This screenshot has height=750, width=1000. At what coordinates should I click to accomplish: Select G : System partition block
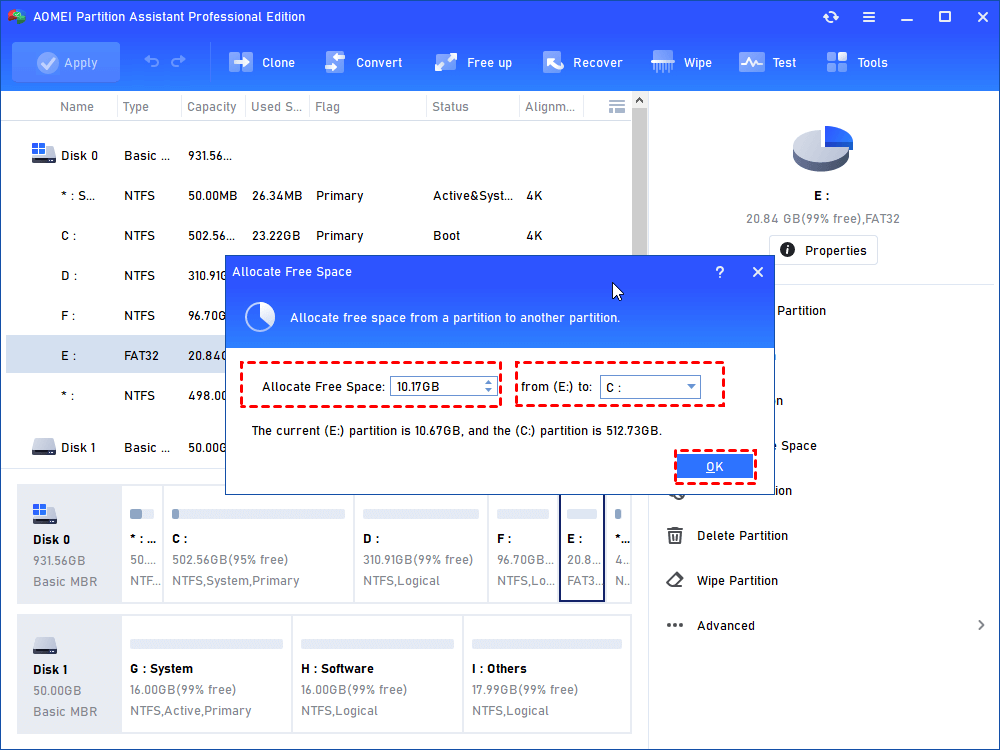tap(207, 674)
